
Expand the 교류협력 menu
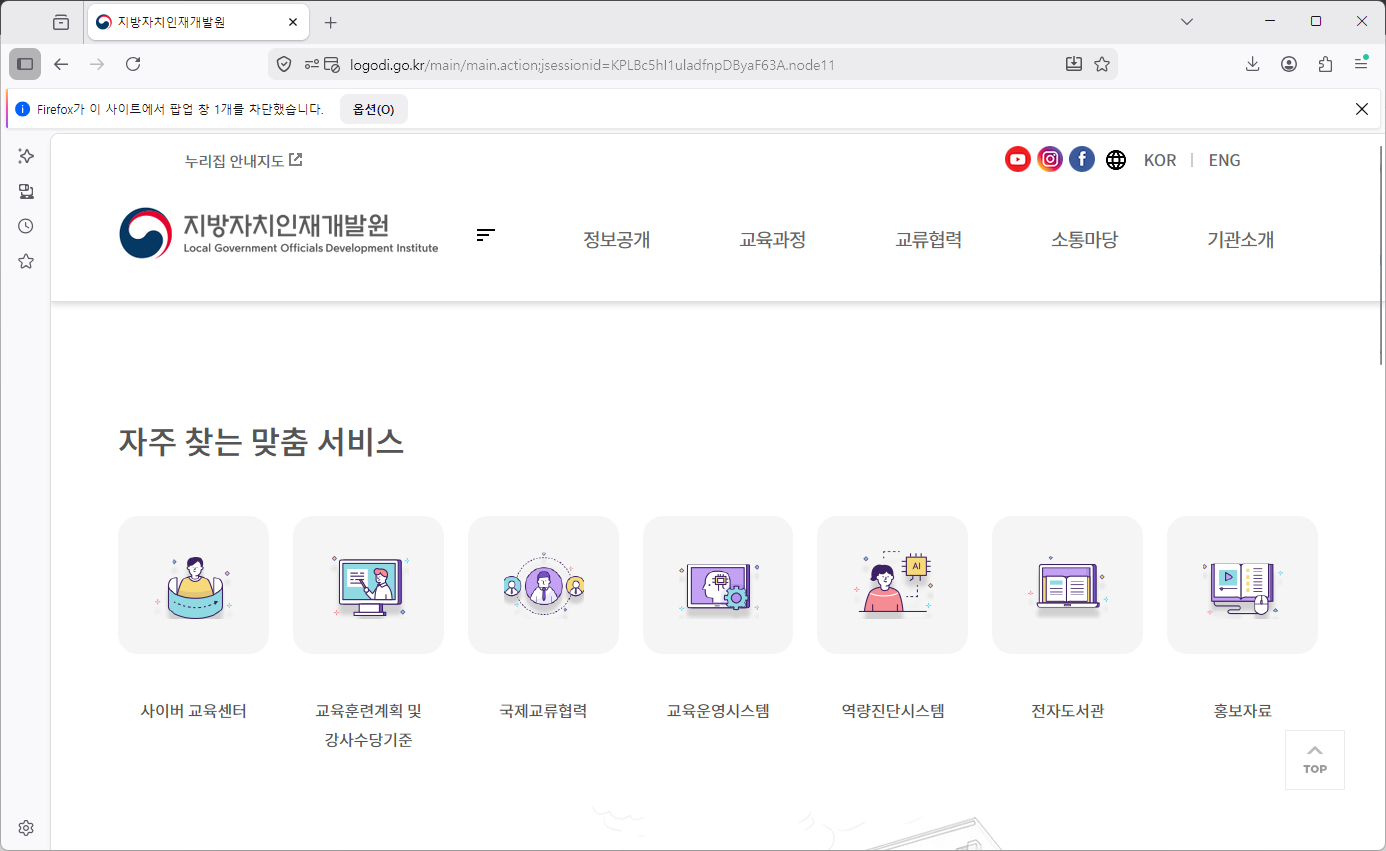point(929,240)
